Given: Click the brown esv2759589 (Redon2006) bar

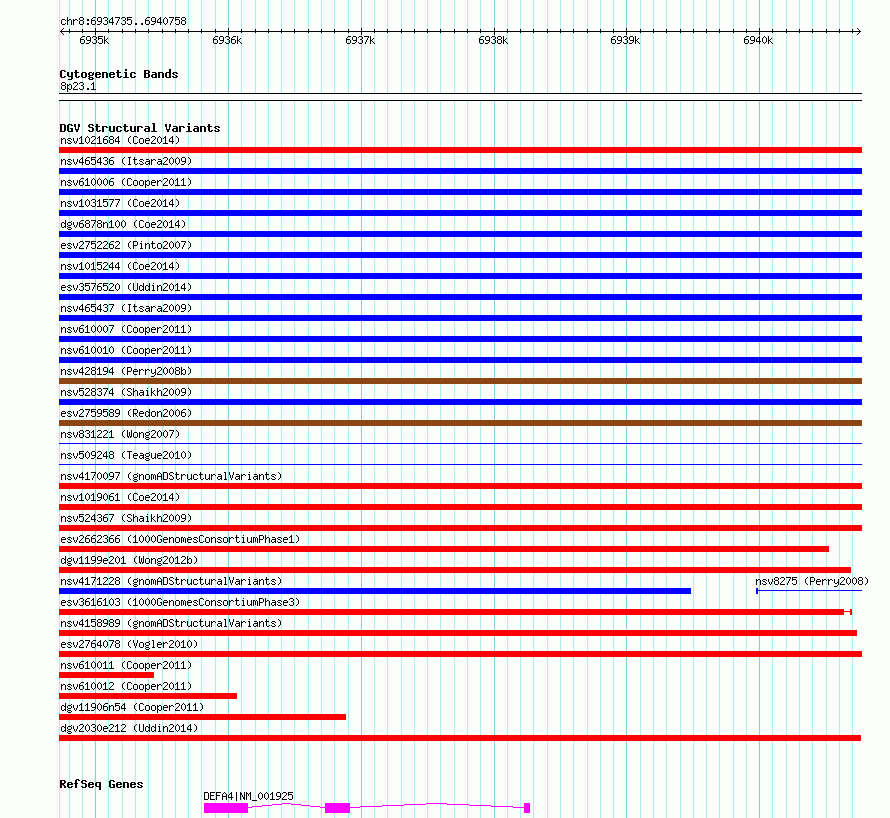Looking at the screenshot, I should pos(460,423).
